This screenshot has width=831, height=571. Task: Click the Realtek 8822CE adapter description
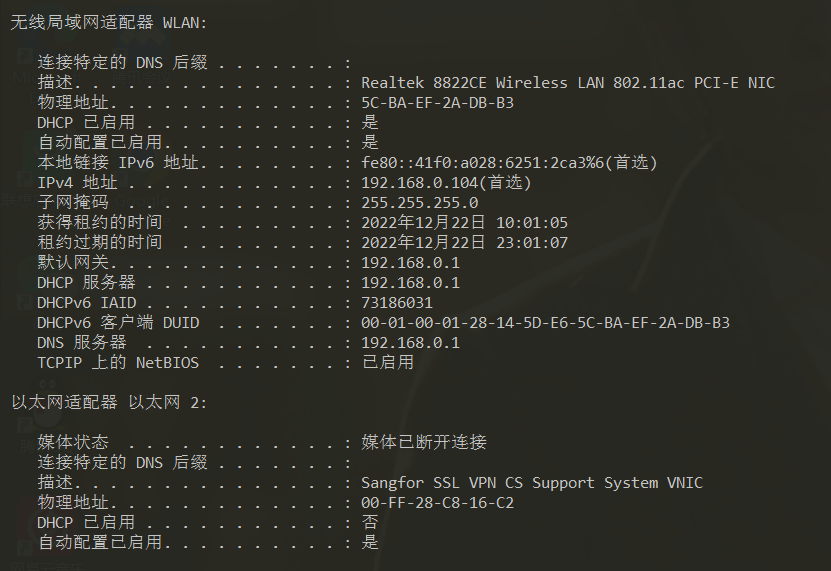(x=567, y=82)
